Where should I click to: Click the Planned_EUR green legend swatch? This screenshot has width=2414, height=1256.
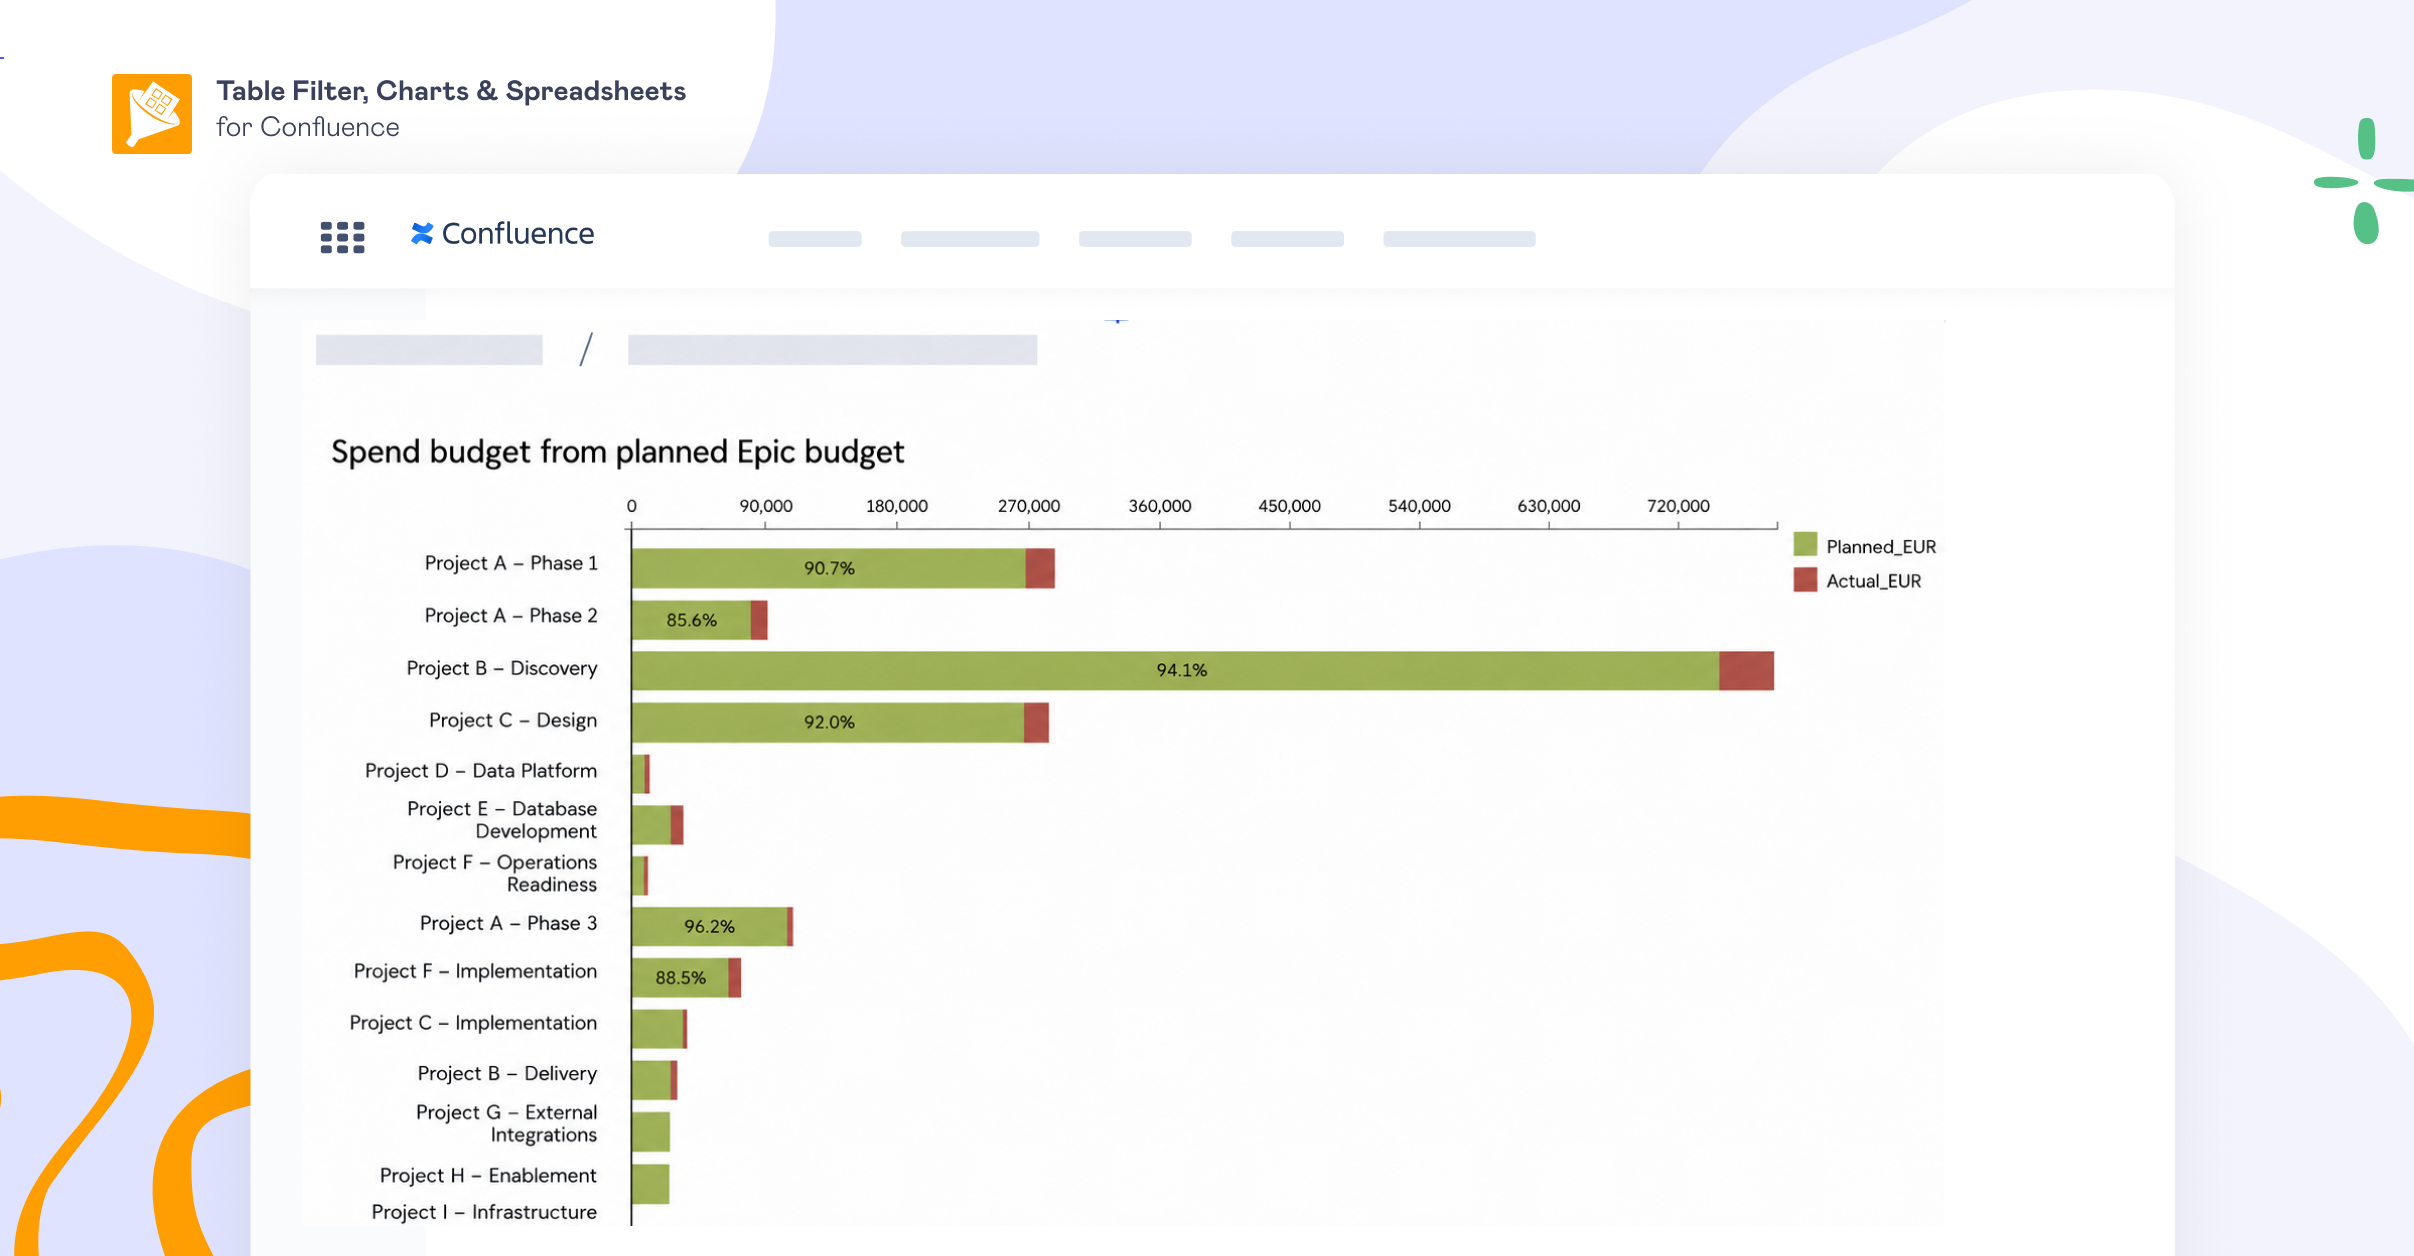[1805, 545]
